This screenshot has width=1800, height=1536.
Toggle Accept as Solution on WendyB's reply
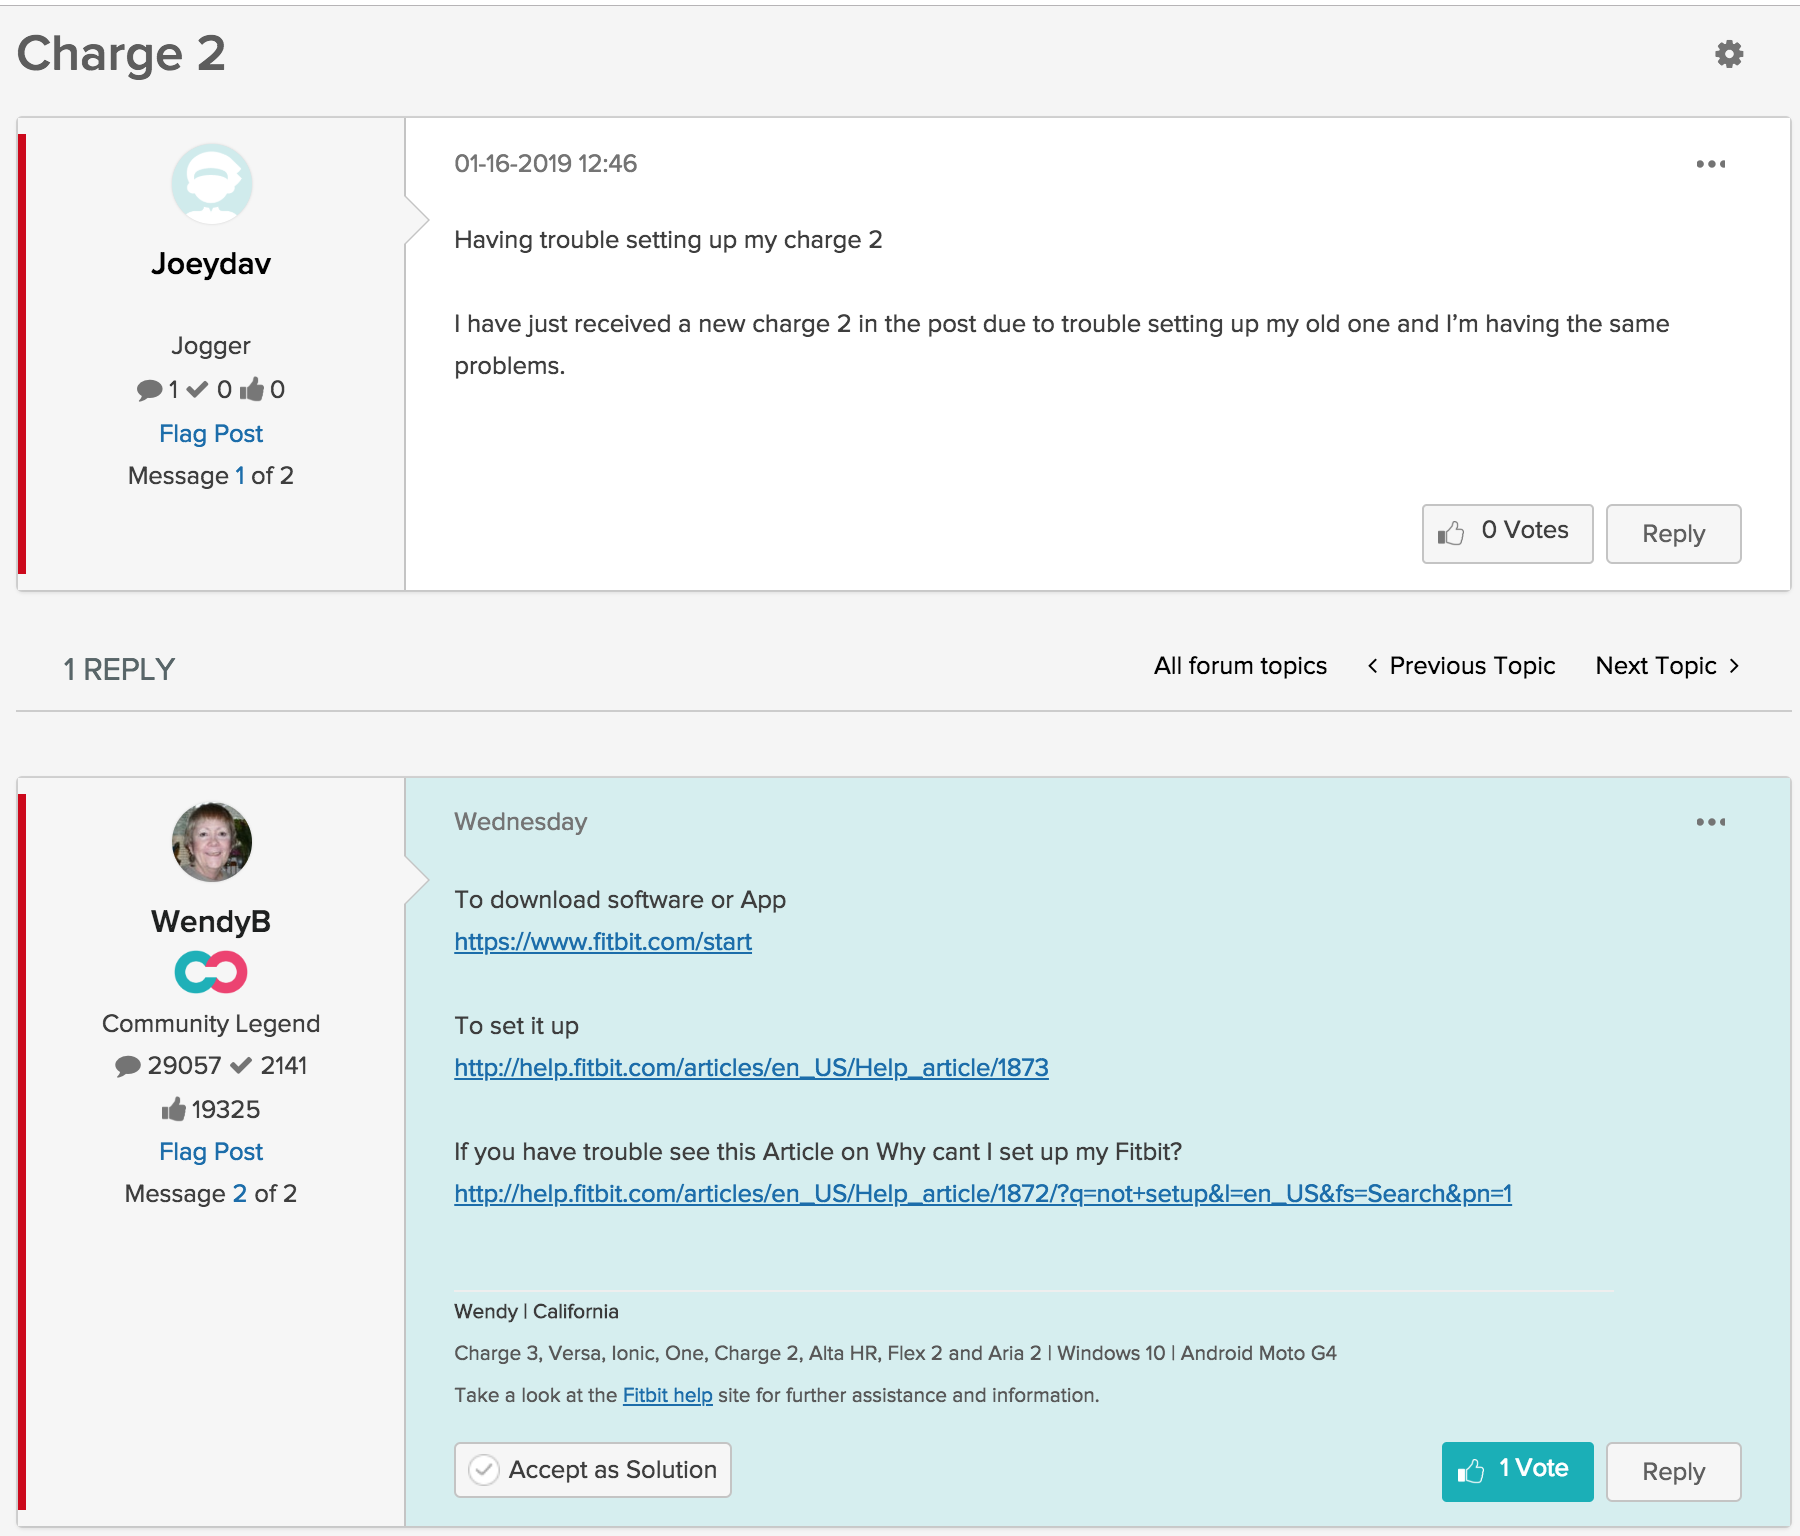(x=592, y=1469)
